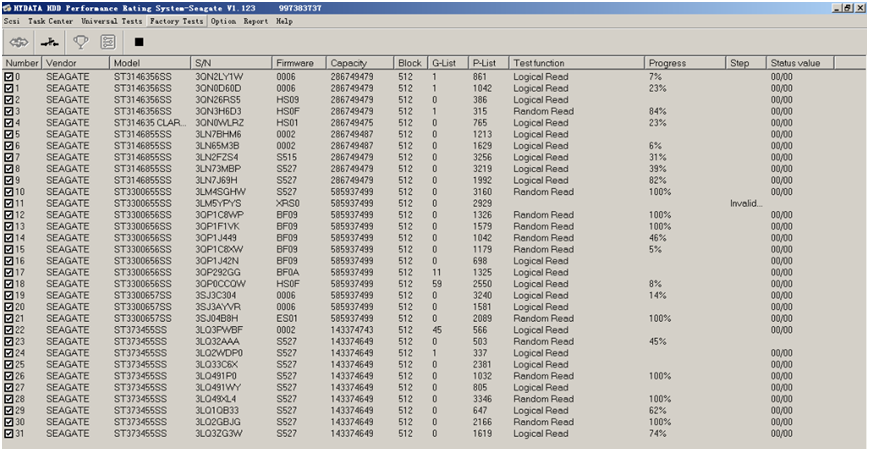Open the Scsi menu
This screenshot has width=869, height=451.
(11, 21)
